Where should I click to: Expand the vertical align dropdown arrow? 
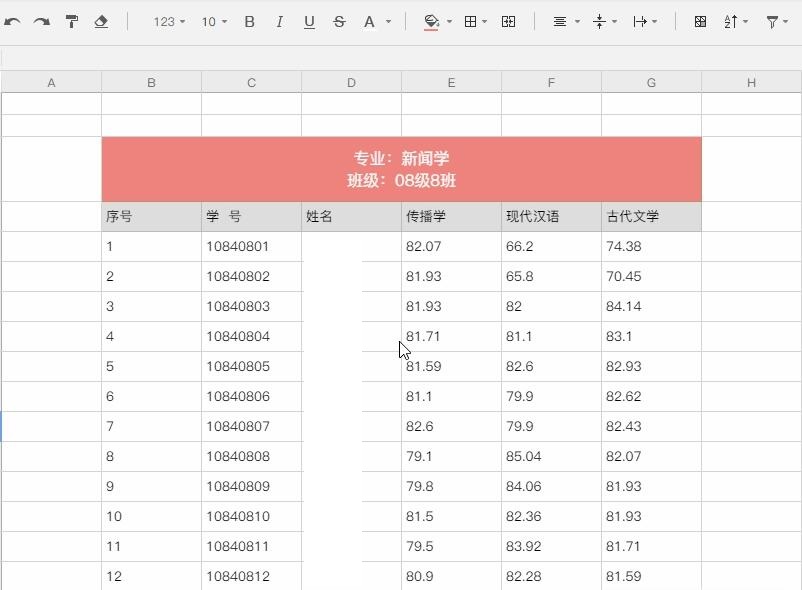[x=614, y=21]
